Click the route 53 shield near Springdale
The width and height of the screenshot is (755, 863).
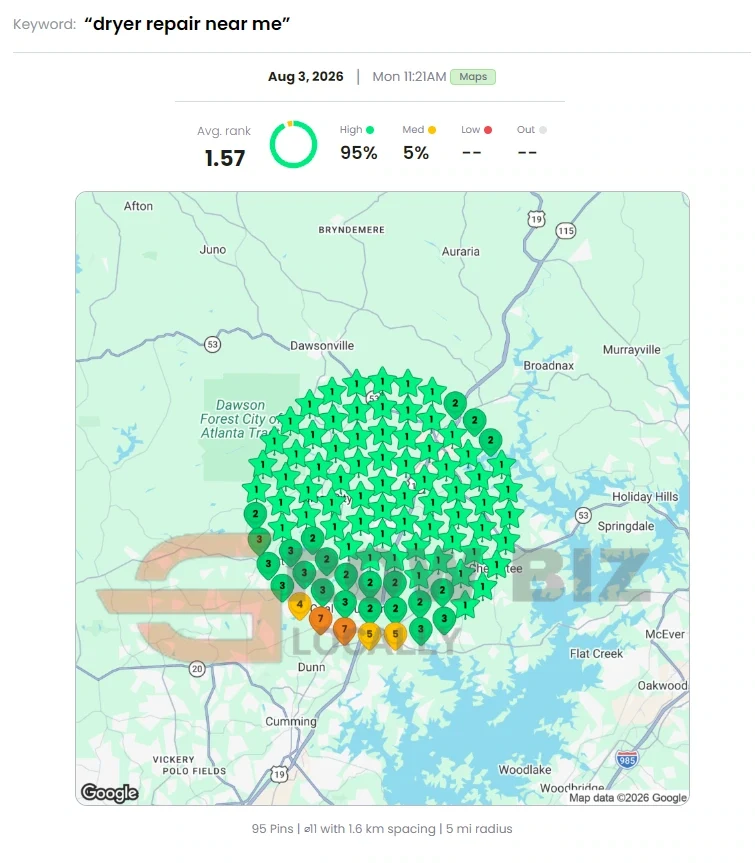point(583,516)
